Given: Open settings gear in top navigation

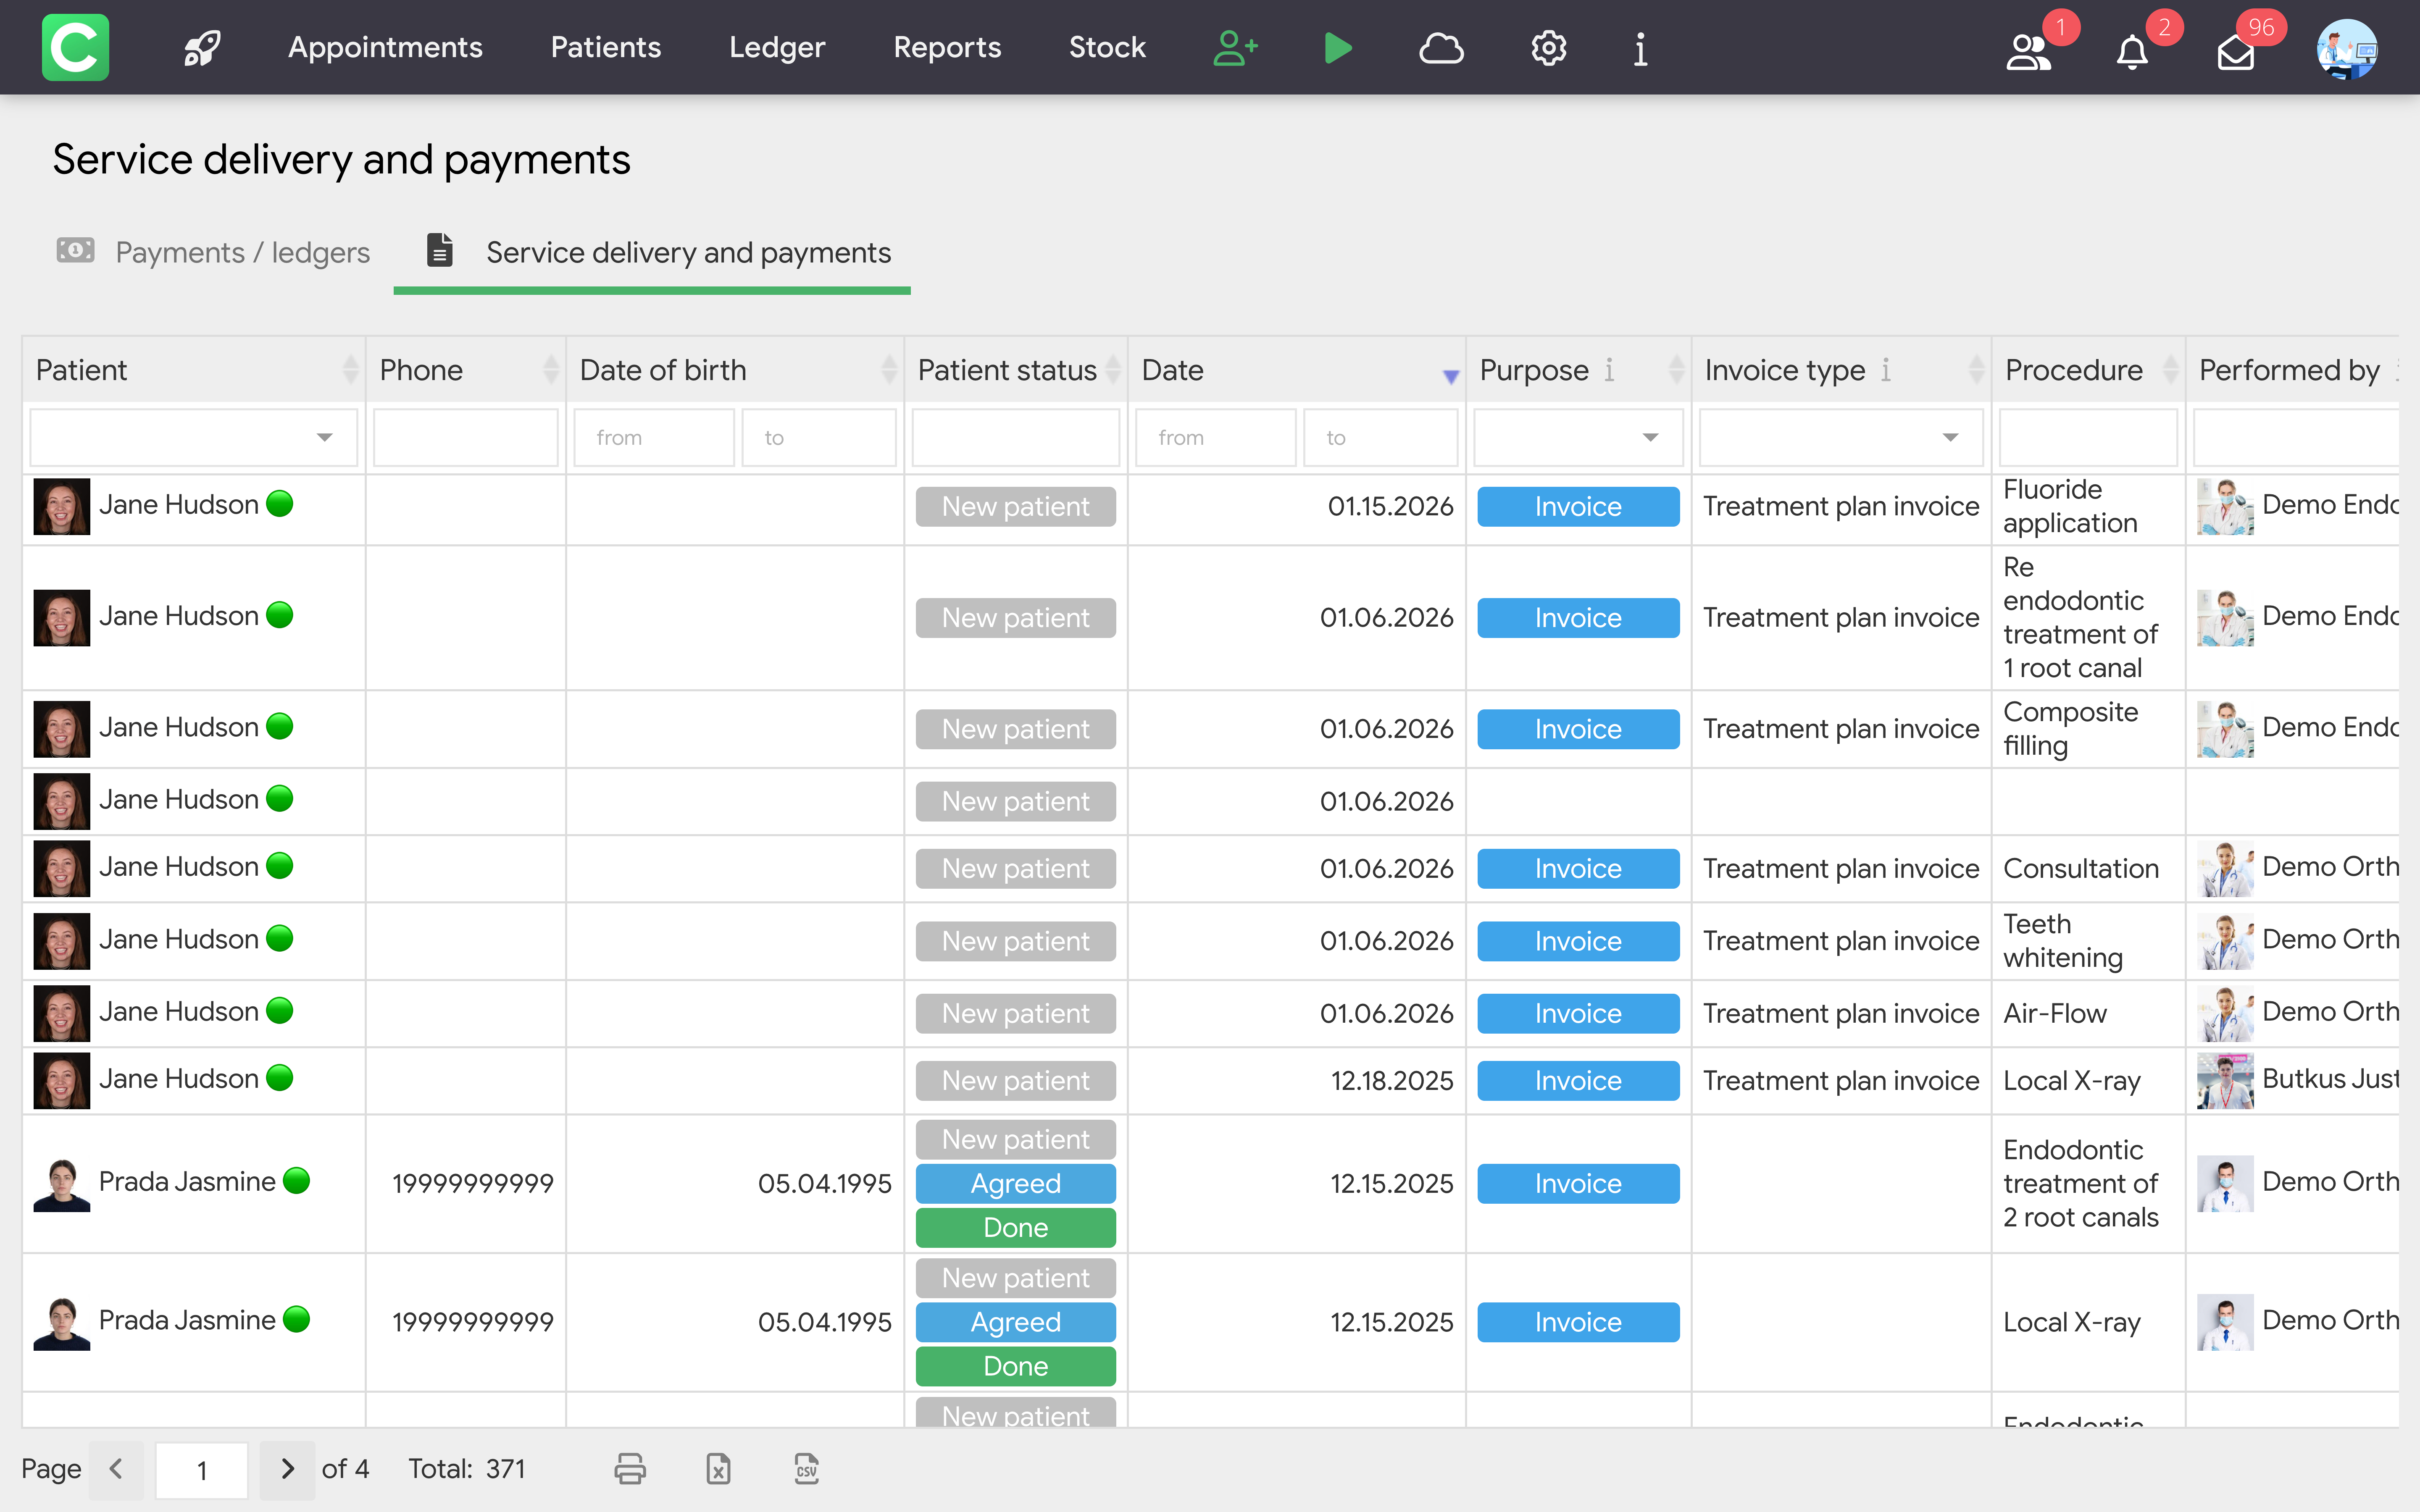Looking at the screenshot, I should point(1548,47).
